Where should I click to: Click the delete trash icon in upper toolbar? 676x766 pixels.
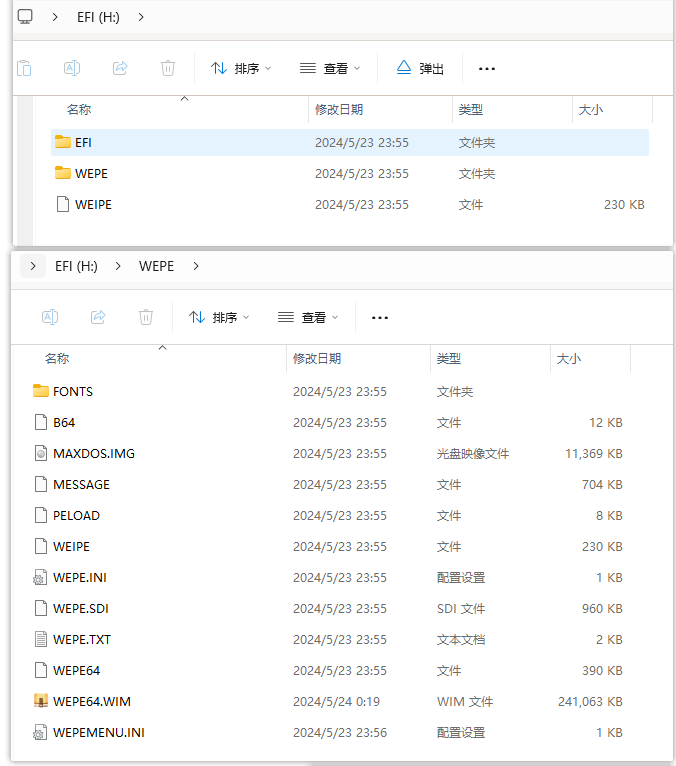(168, 68)
